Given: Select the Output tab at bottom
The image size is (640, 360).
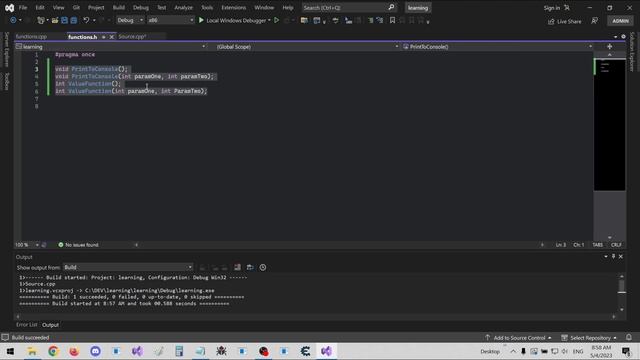Looking at the screenshot, I should (51, 325).
